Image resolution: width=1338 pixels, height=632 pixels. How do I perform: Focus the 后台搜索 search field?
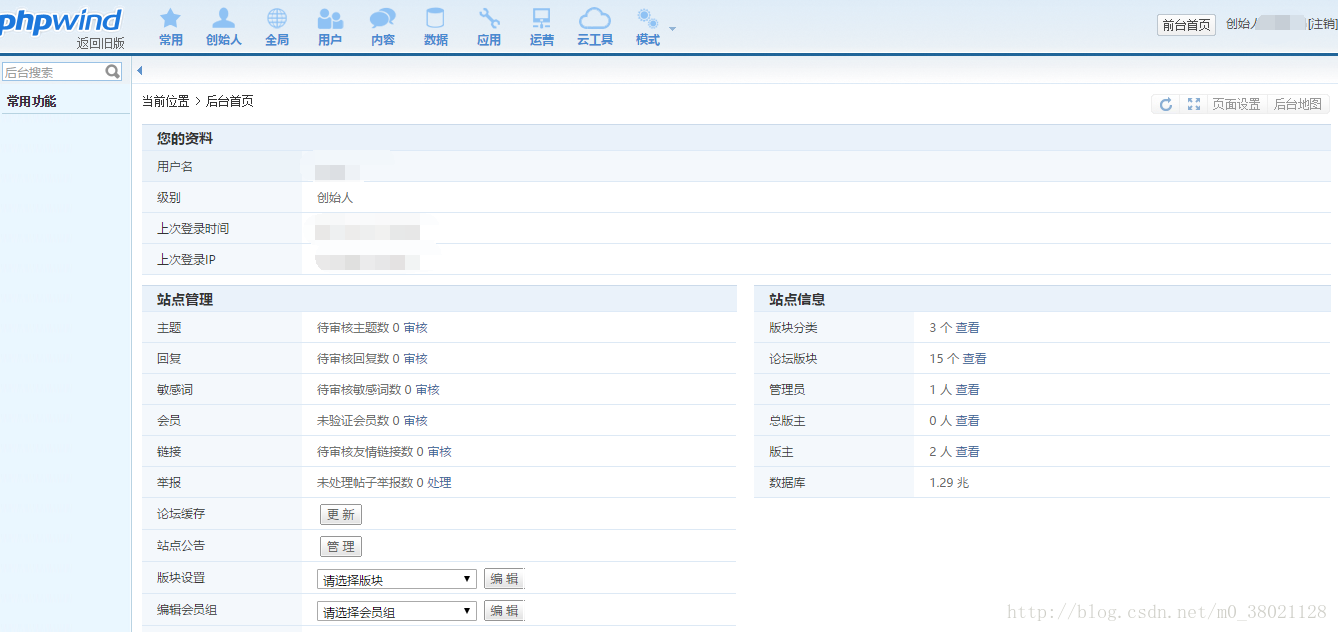point(54,72)
